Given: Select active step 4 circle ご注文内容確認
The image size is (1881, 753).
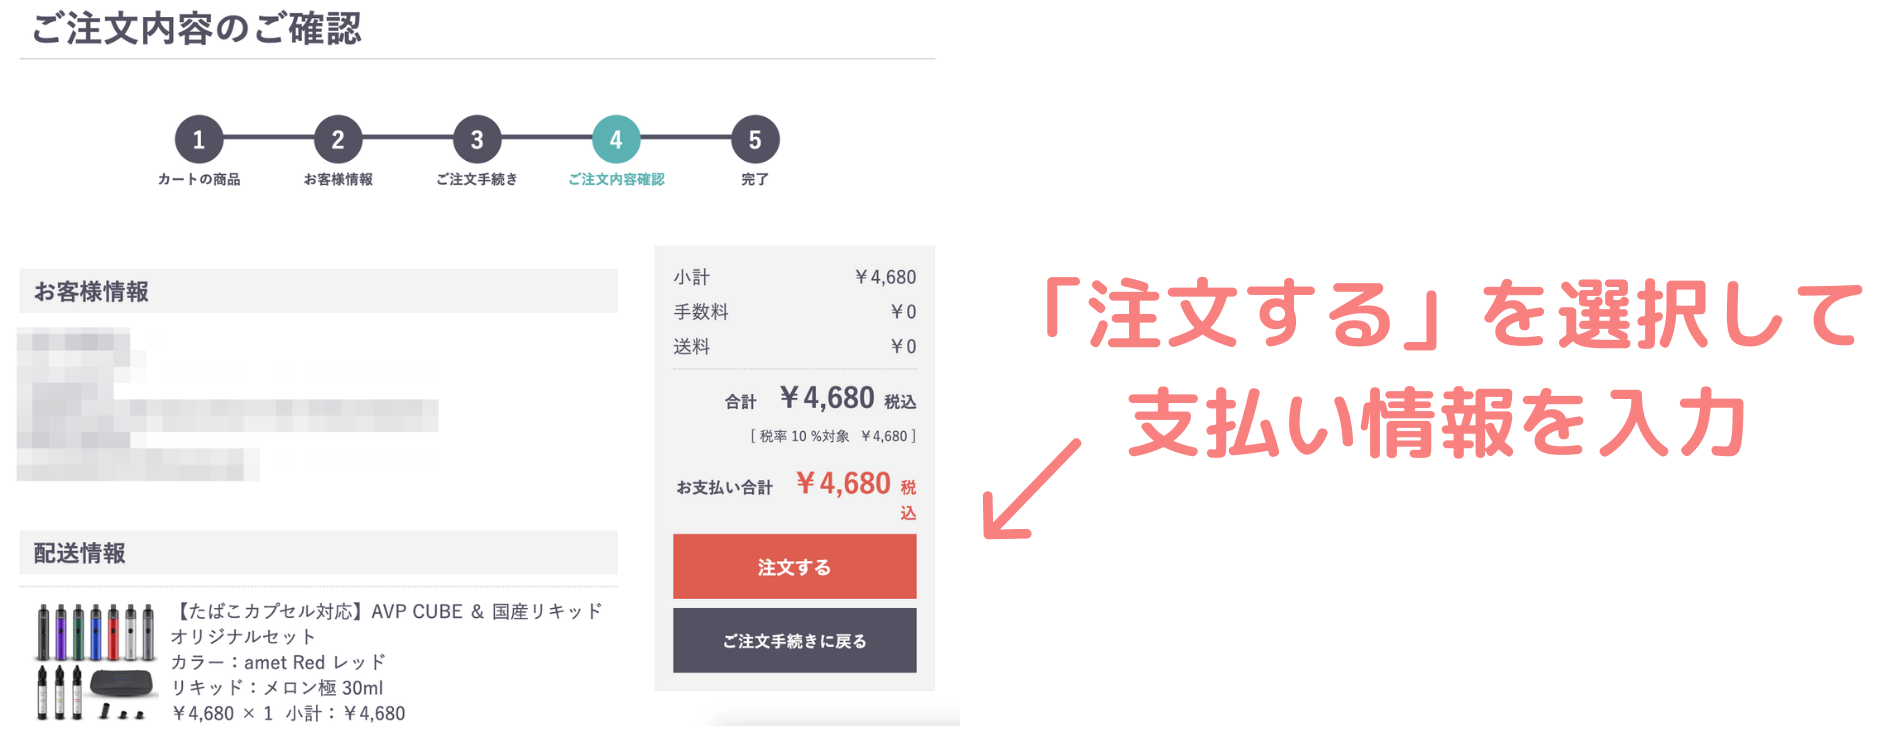Looking at the screenshot, I should click(616, 140).
